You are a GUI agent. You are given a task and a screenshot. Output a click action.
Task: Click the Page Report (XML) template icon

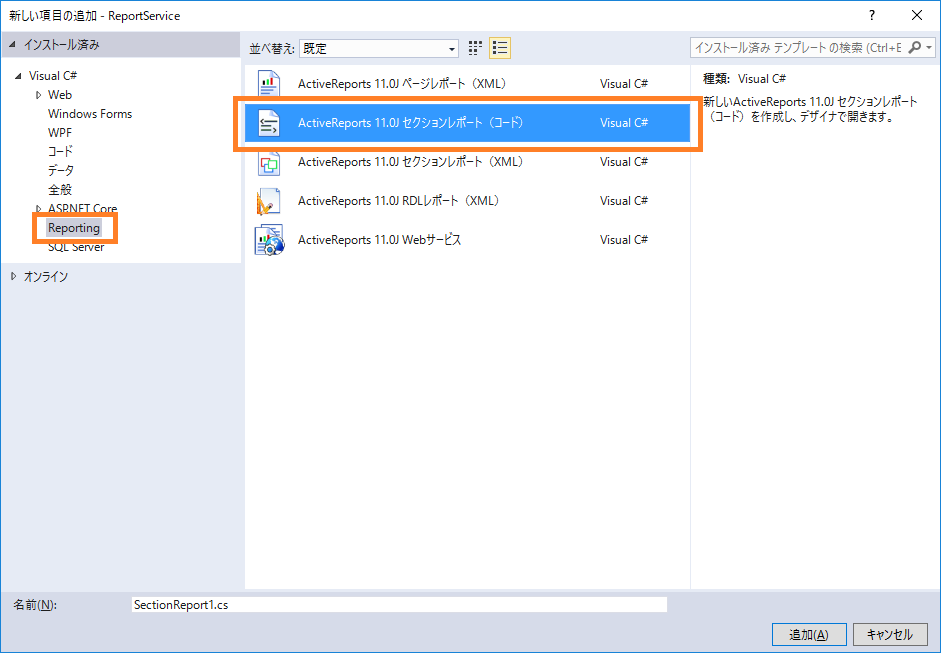tap(269, 83)
